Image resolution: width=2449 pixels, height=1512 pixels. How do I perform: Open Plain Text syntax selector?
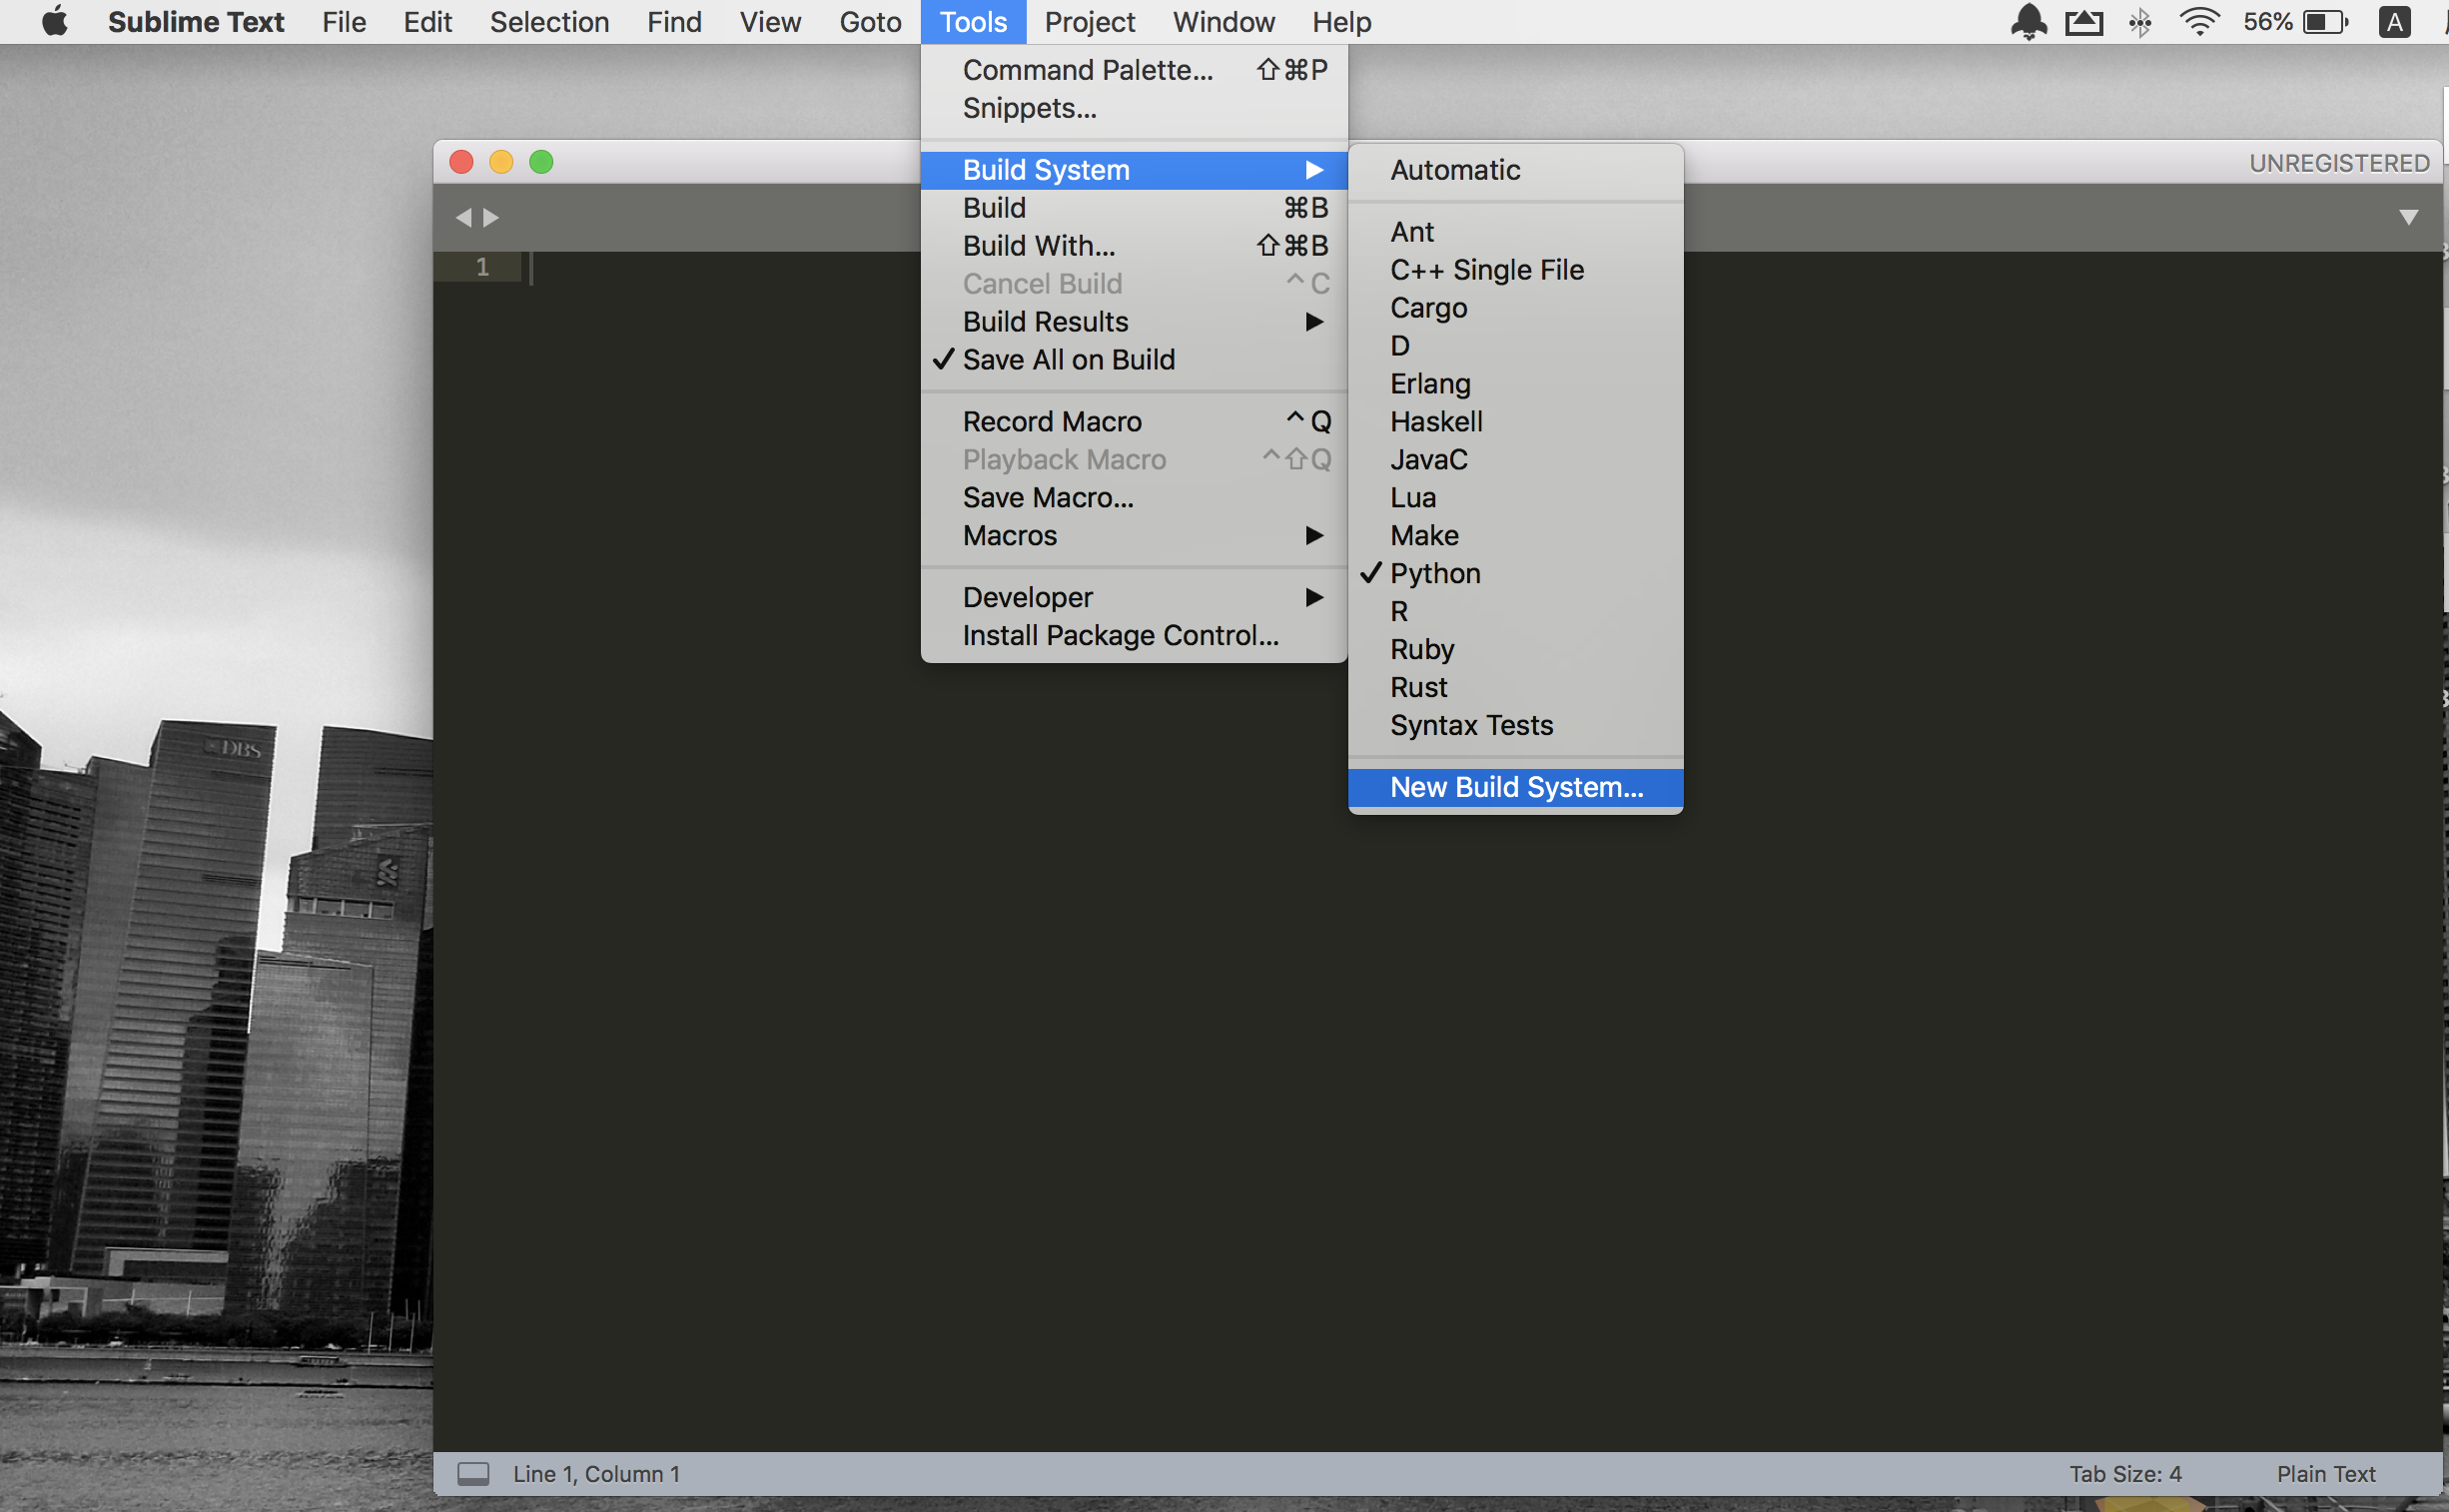(x=2325, y=1473)
